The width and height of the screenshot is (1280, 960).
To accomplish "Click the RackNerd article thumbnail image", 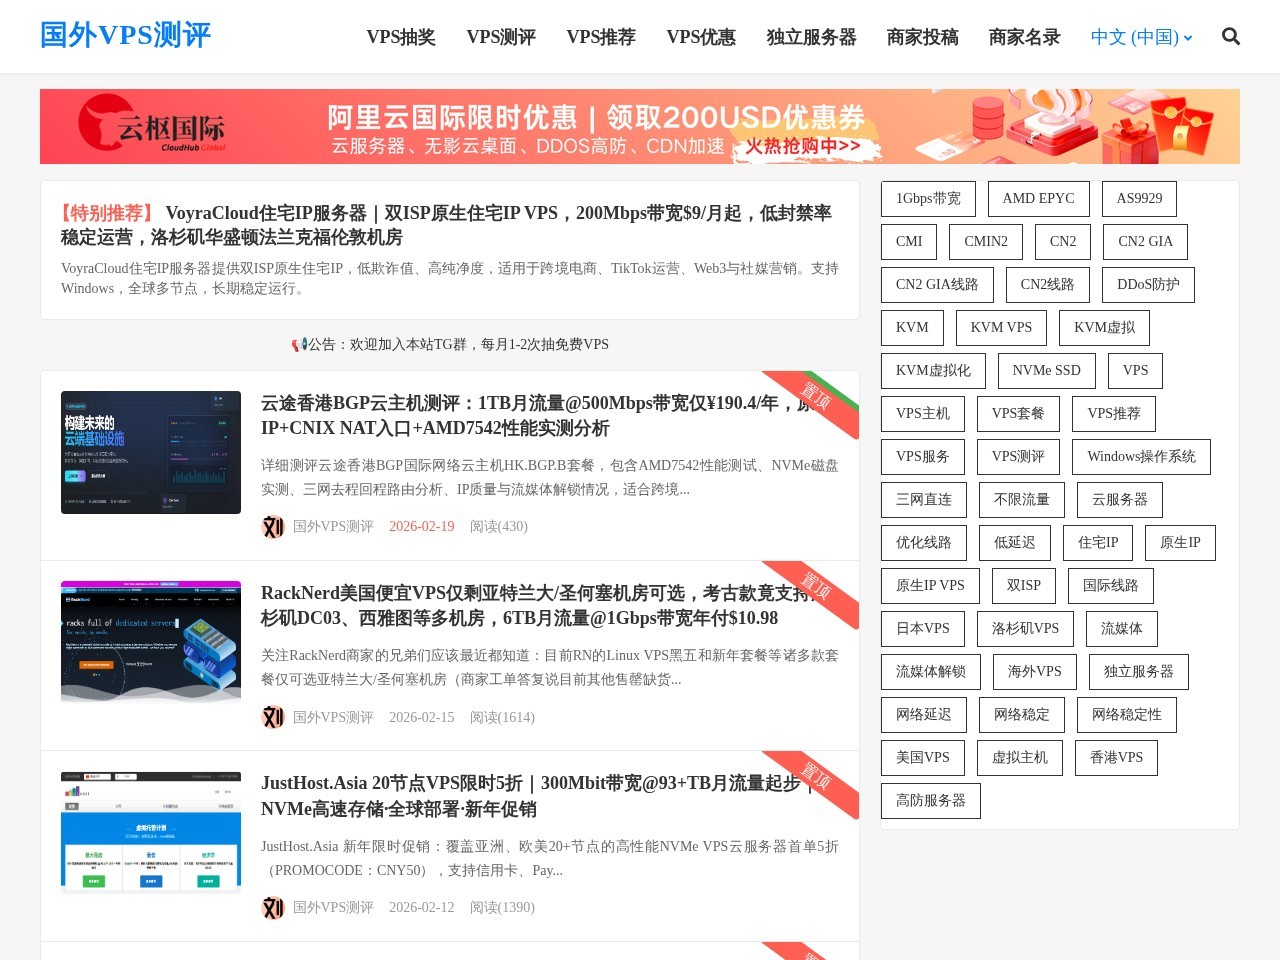I will point(150,642).
